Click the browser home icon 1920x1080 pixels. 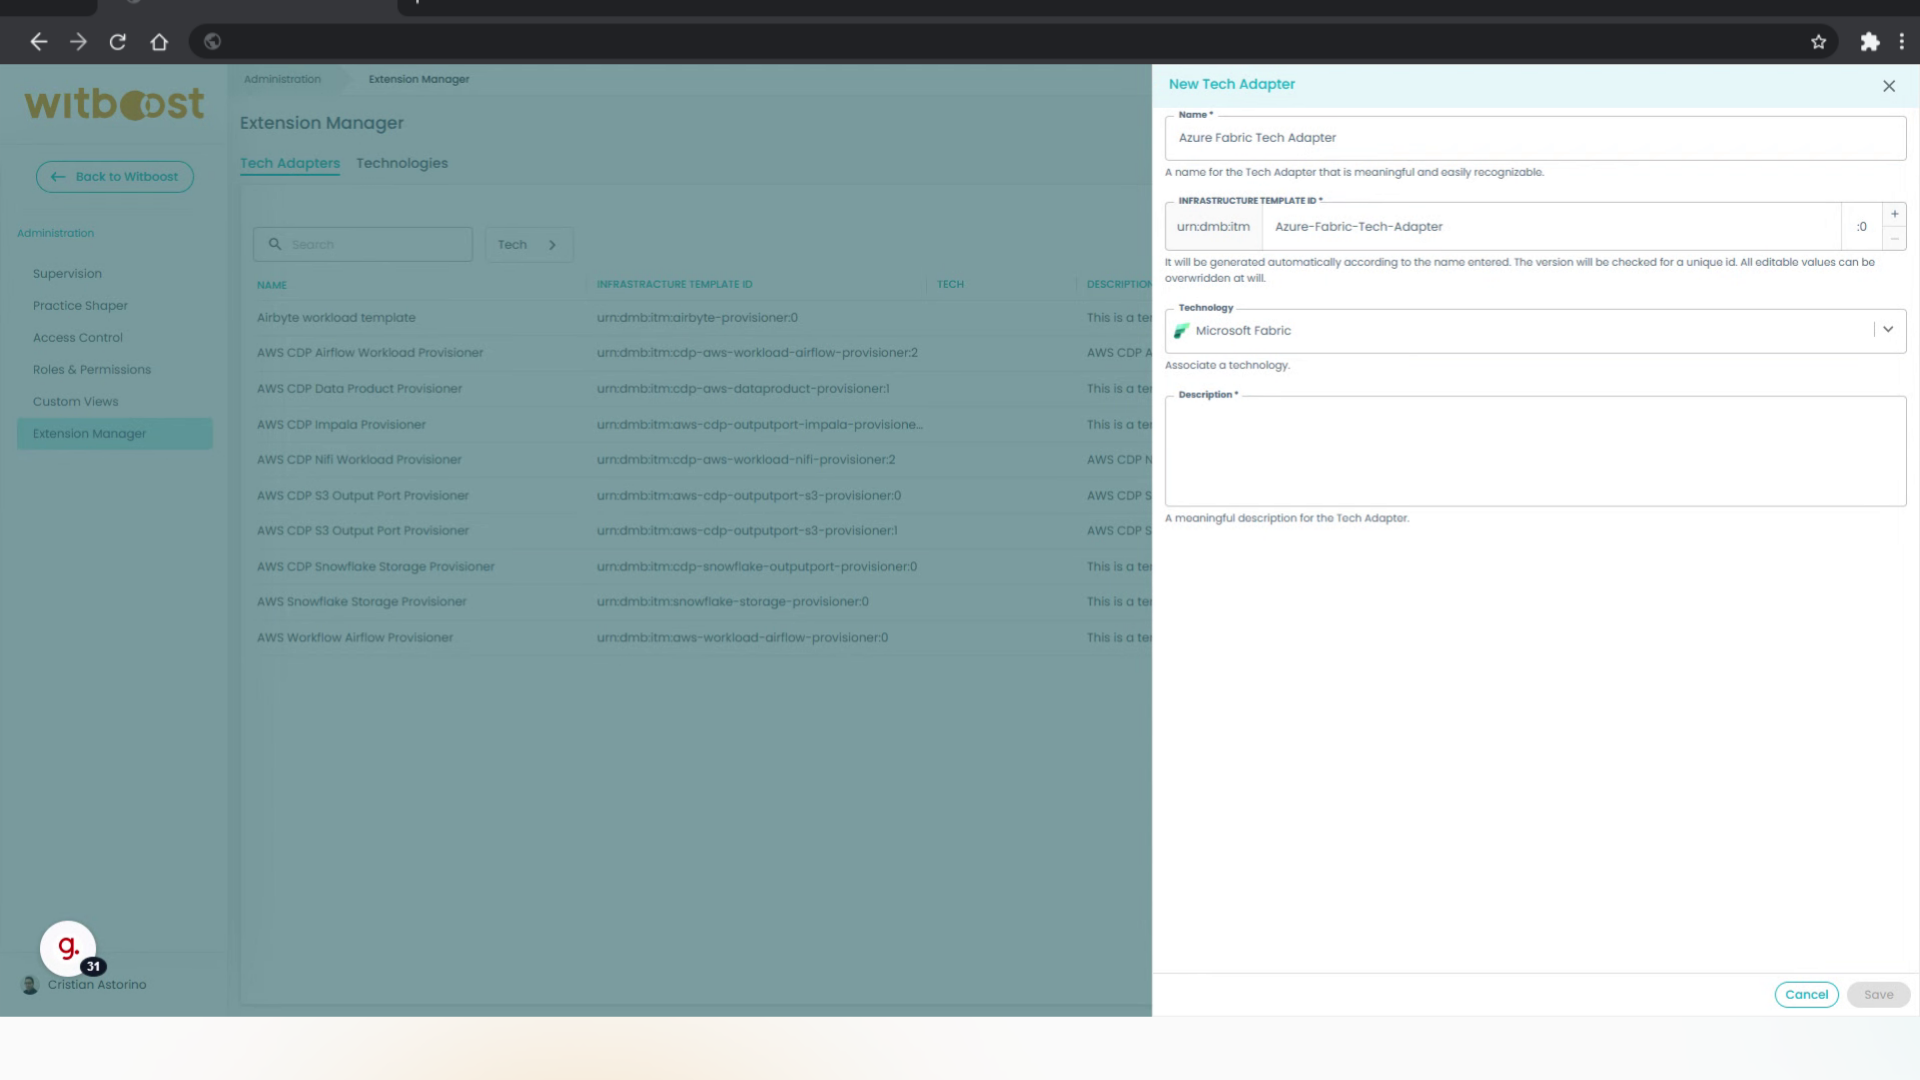(159, 42)
